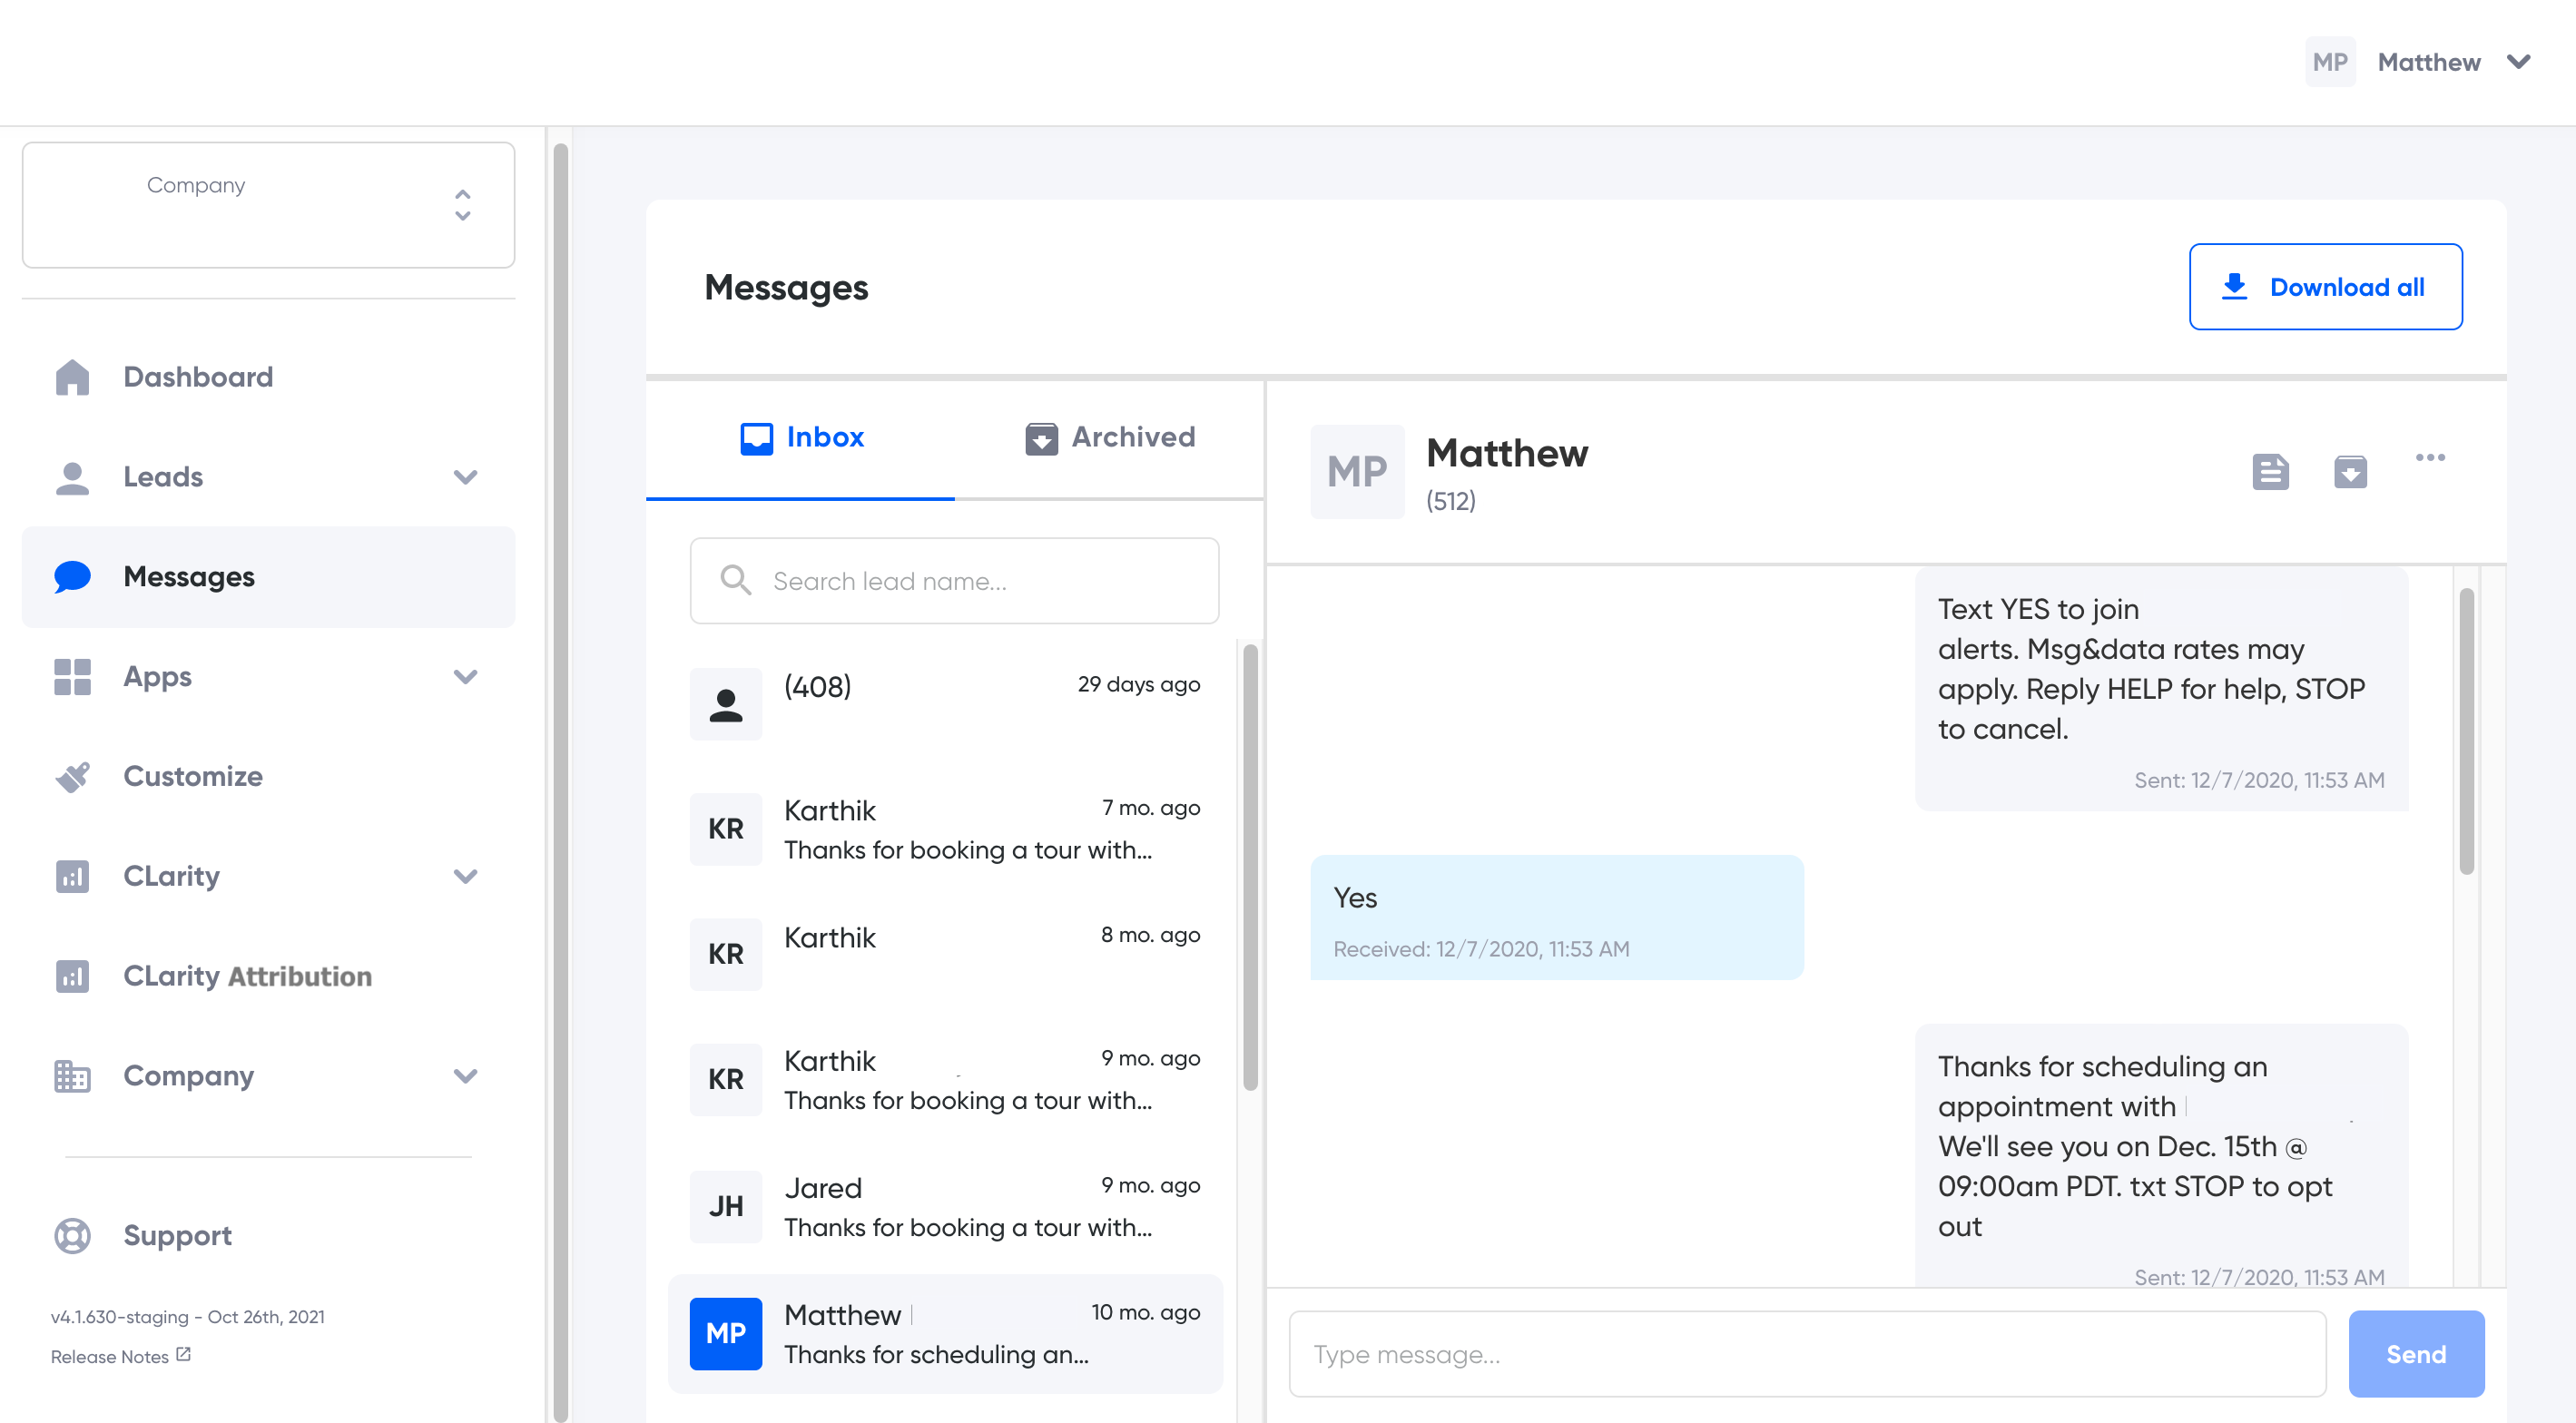Archive conversation using the archive box icon
Screen dimensions: 2576x1423
[x=2350, y=471]
